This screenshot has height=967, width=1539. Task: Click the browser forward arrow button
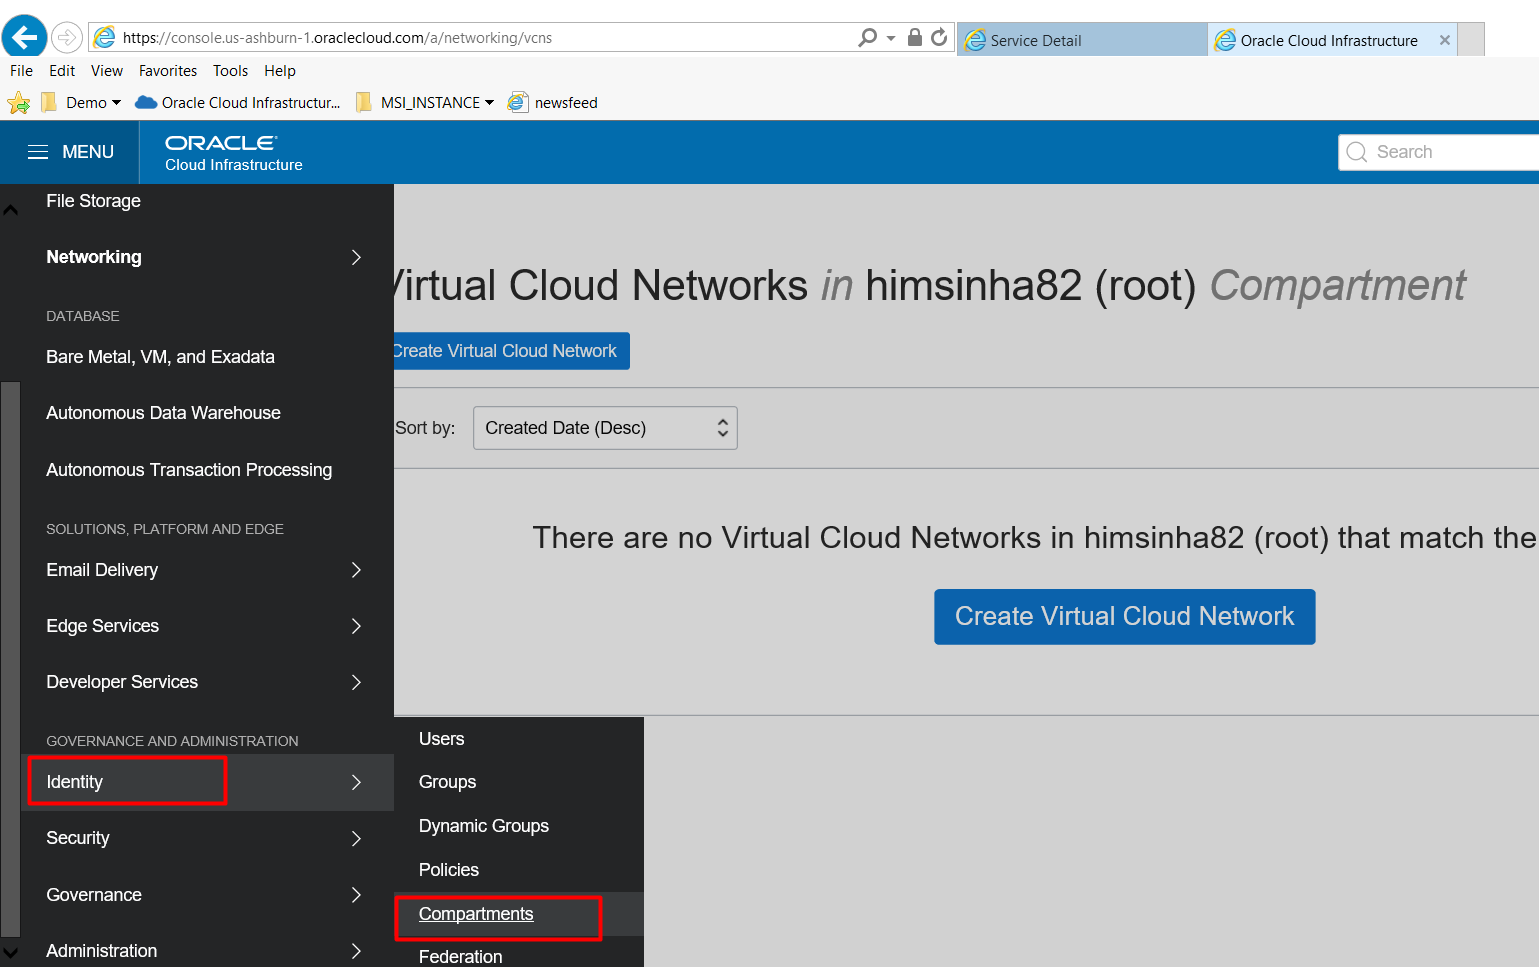66,38
